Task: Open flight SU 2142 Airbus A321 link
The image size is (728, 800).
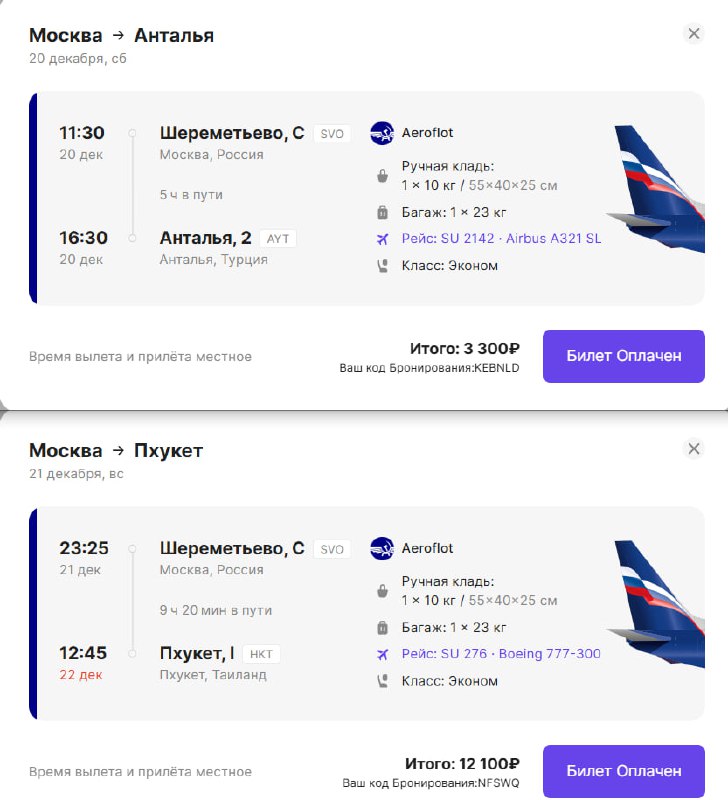Action: (x=501, y=239)
